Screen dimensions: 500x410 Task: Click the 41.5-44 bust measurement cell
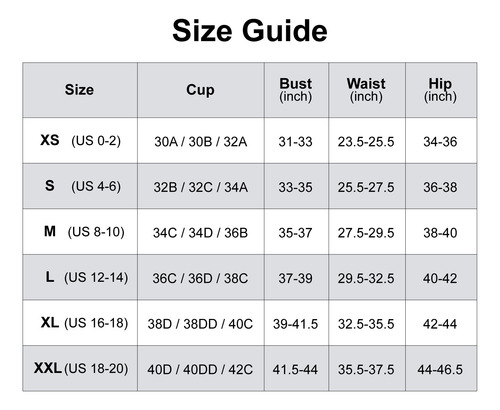(296, 369)
